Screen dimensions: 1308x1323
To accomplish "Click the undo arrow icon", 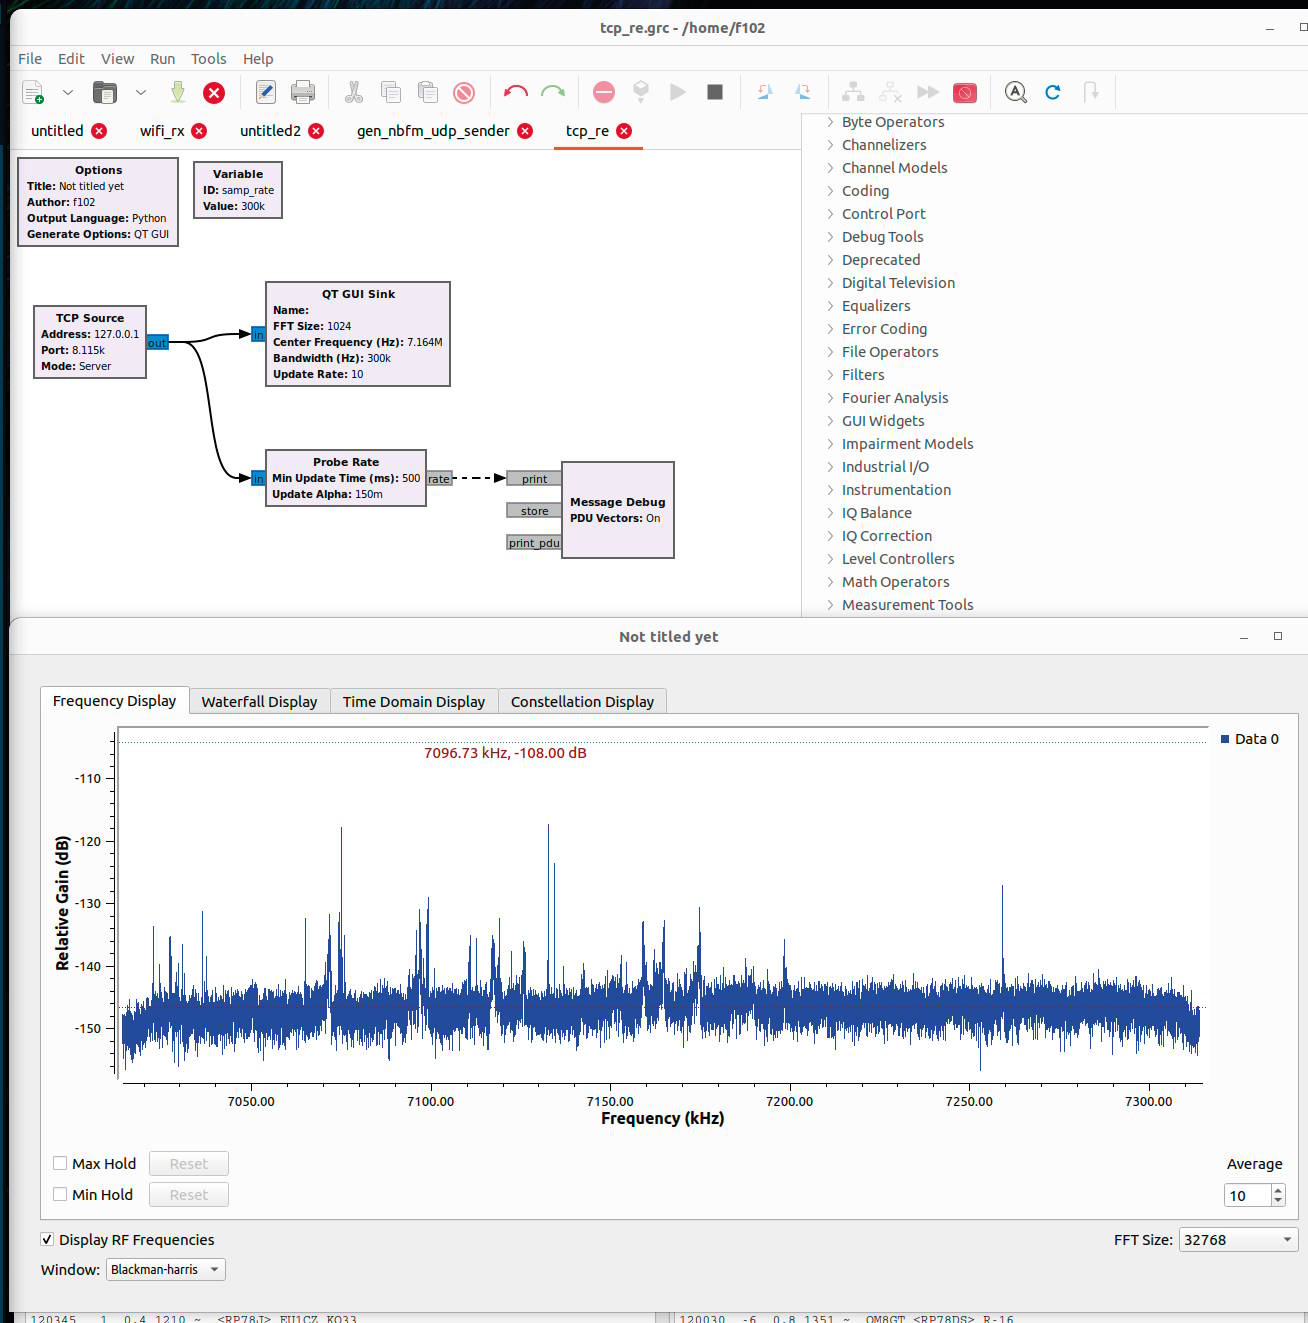I will [516, 93].
